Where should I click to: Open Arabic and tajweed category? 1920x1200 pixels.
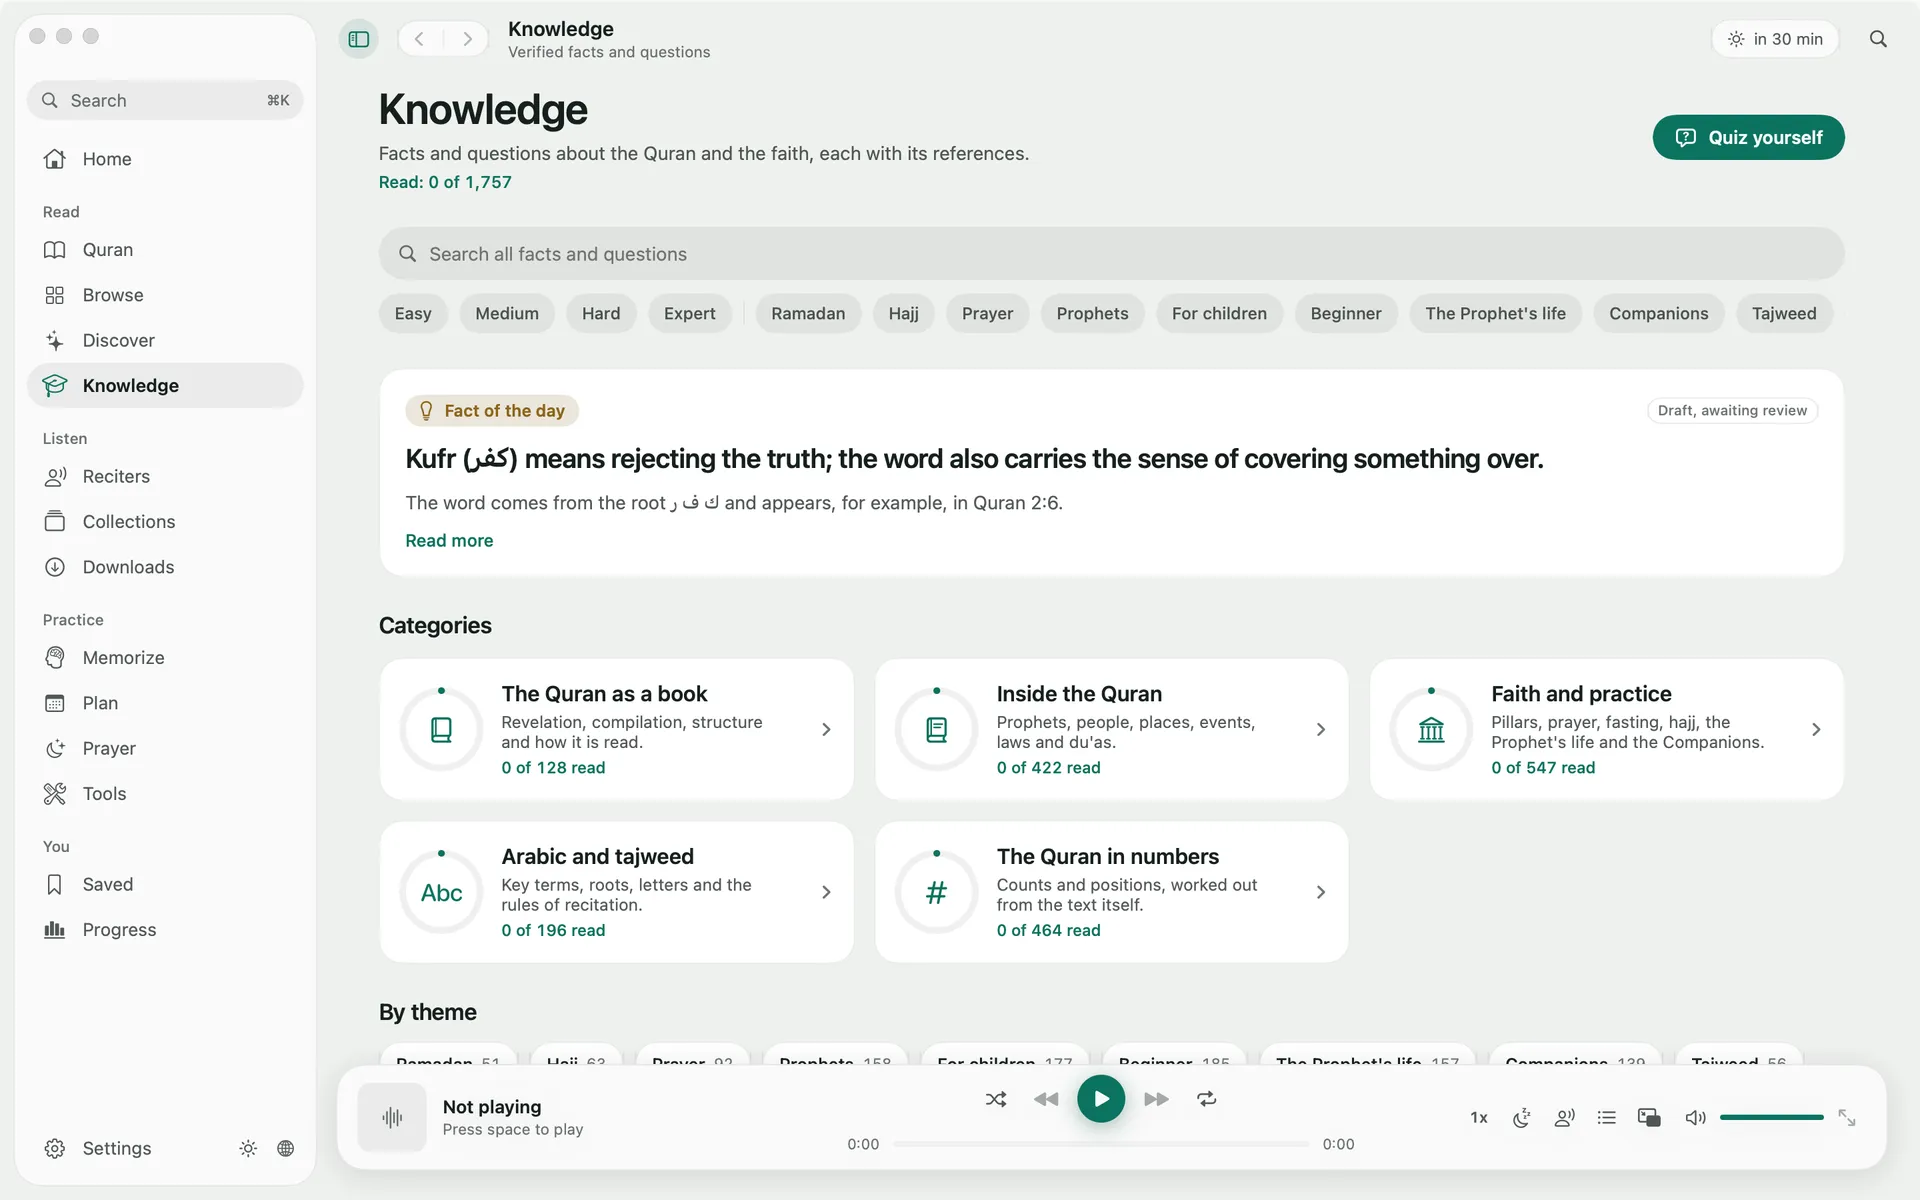616,892
